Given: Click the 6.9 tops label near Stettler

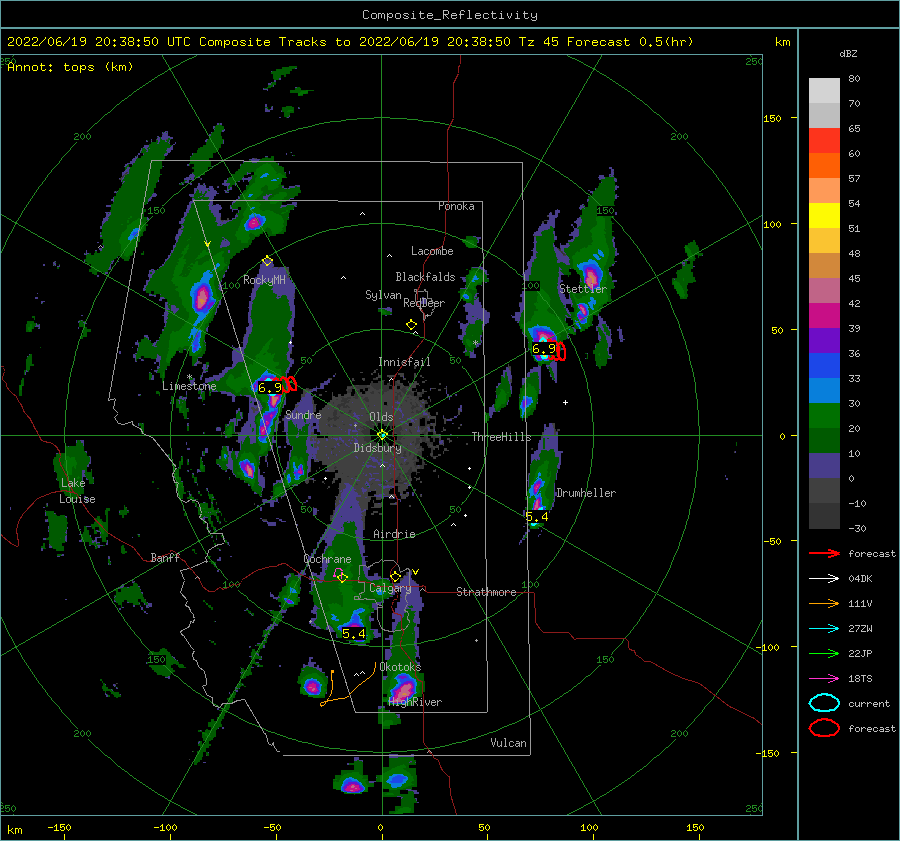Looking at the screenshot, I should coord(543,348).
